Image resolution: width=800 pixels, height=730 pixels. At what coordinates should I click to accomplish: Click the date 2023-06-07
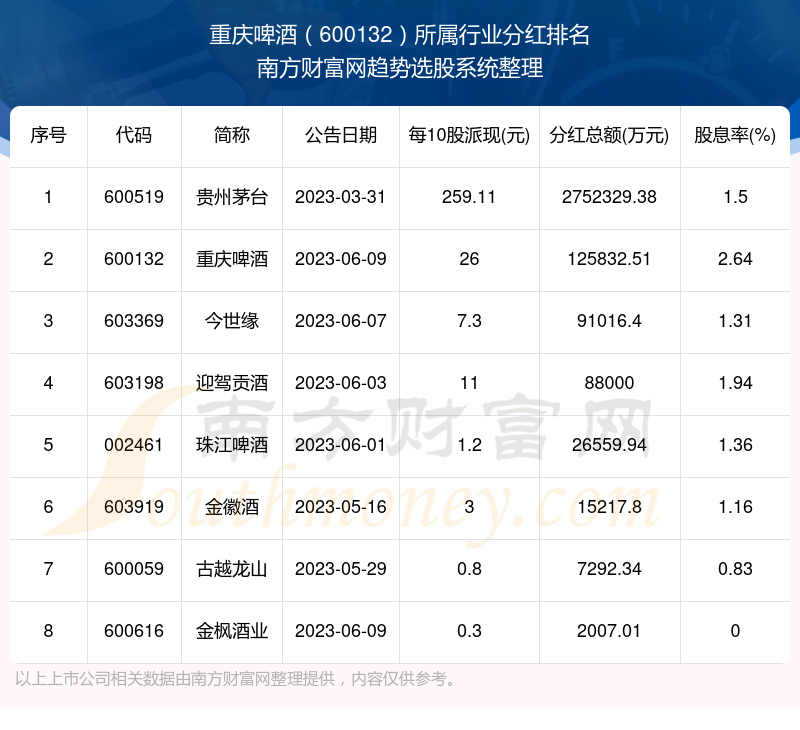pyautogui.click(x=340, y=321)
